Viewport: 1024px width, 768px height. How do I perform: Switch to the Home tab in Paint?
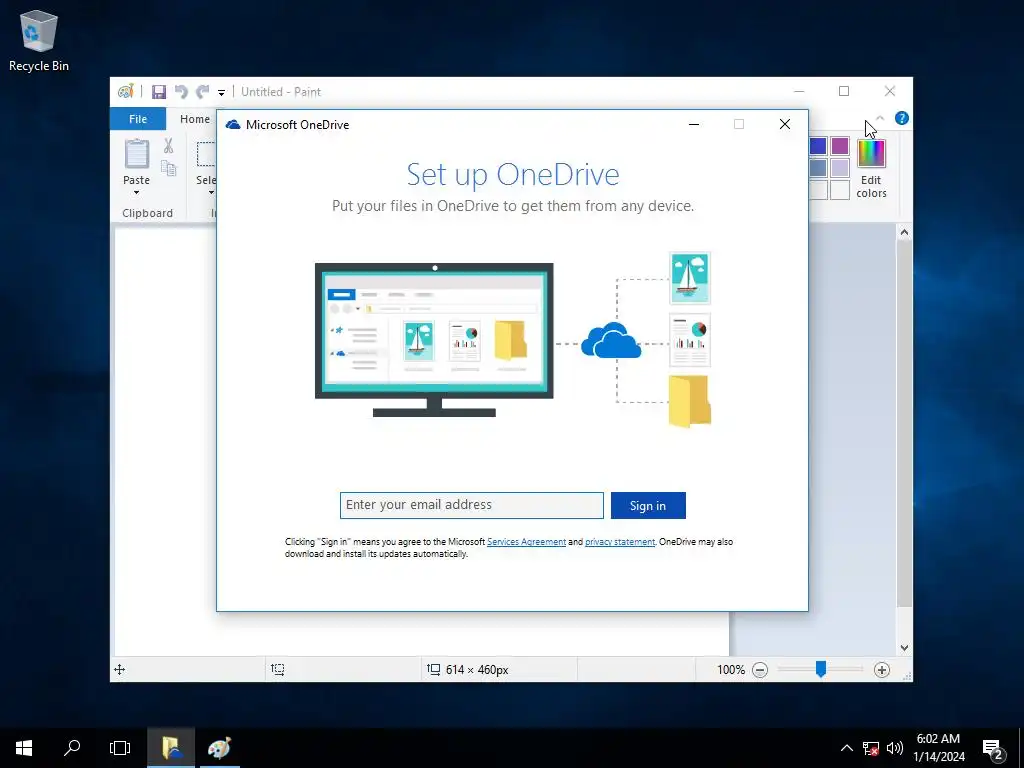(x=195, y=119)
